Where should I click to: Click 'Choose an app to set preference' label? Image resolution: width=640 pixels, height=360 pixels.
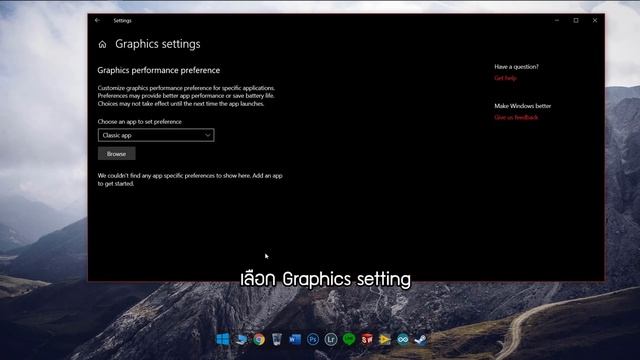pos(140,122)
